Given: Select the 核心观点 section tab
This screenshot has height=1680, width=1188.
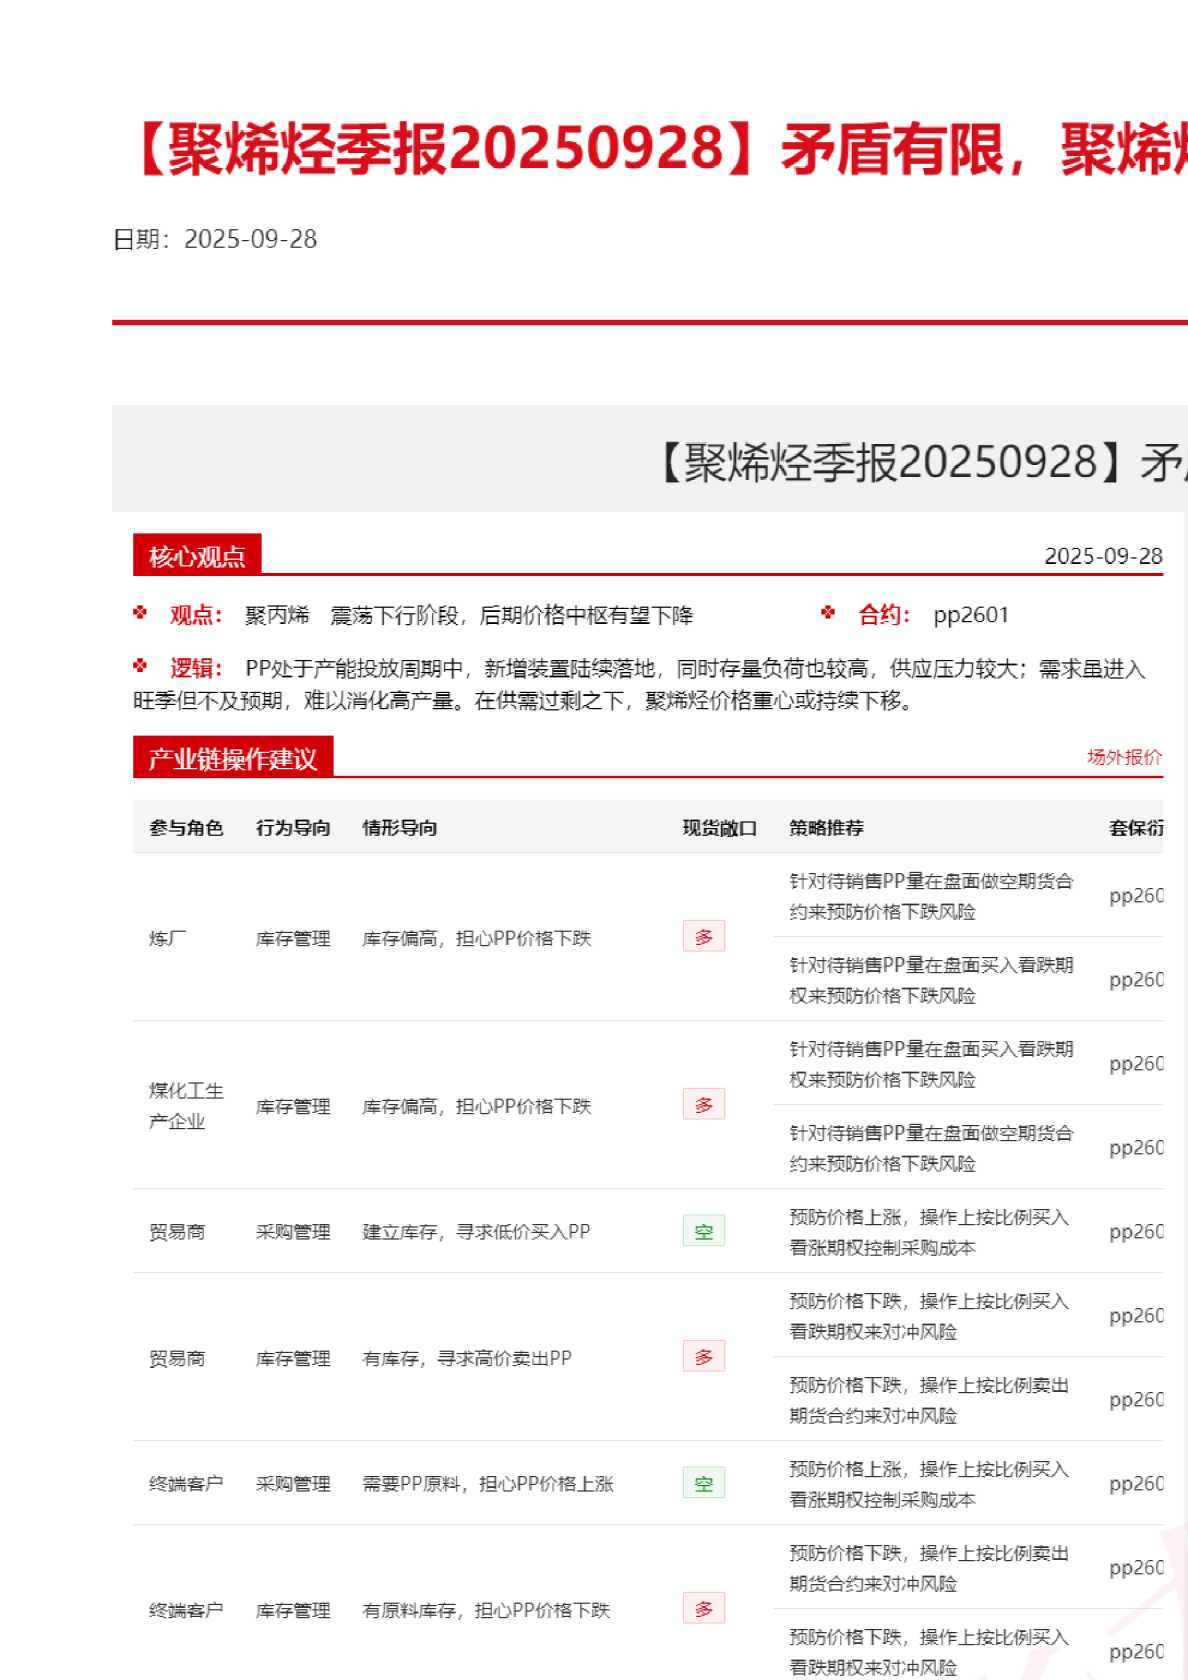Looking at the screenshot, I should pos(197,556).
